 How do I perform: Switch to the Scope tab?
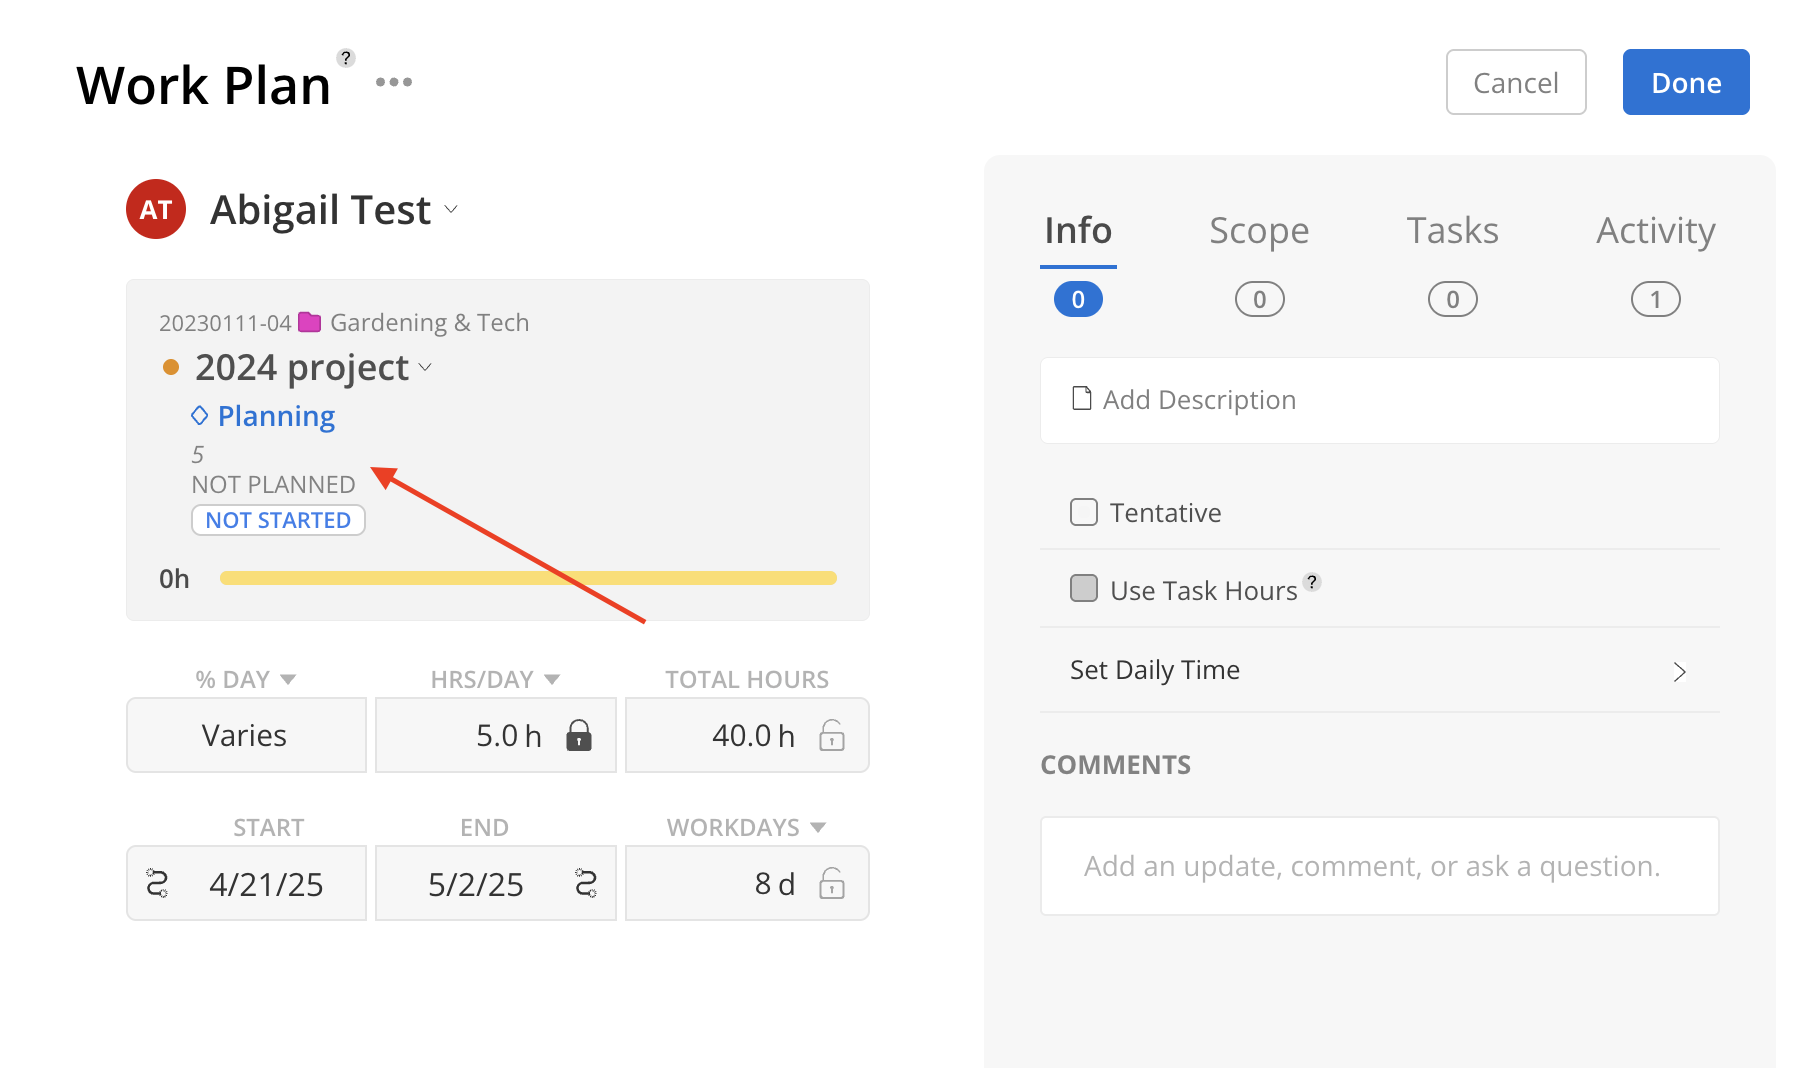tap(1259, 231)
